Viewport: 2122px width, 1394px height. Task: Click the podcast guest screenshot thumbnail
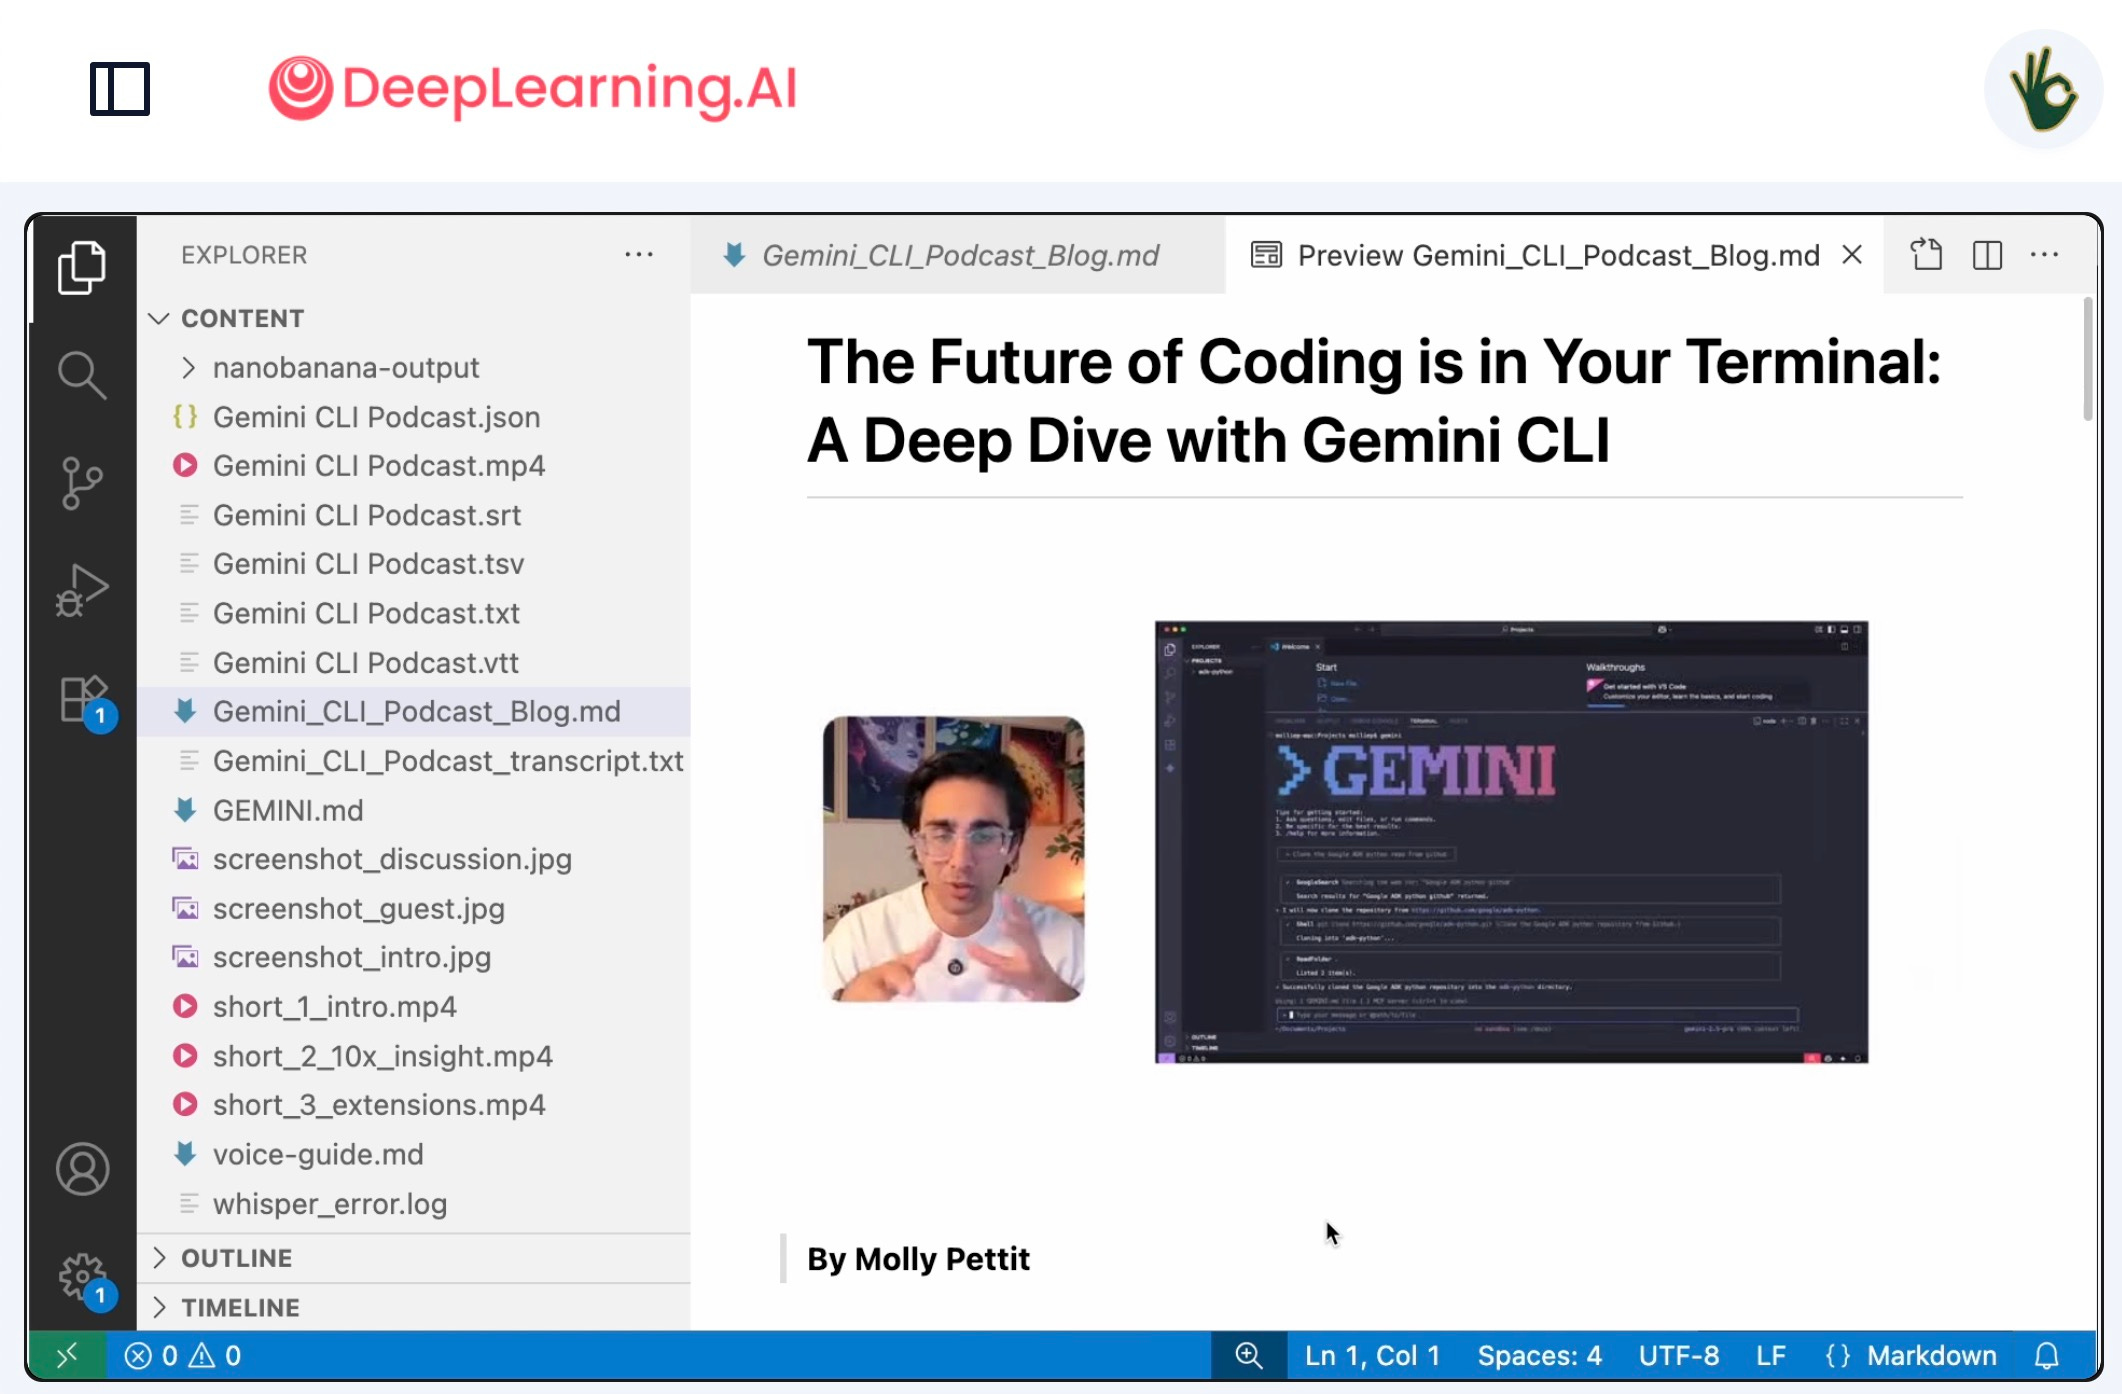tap(953, 858)
